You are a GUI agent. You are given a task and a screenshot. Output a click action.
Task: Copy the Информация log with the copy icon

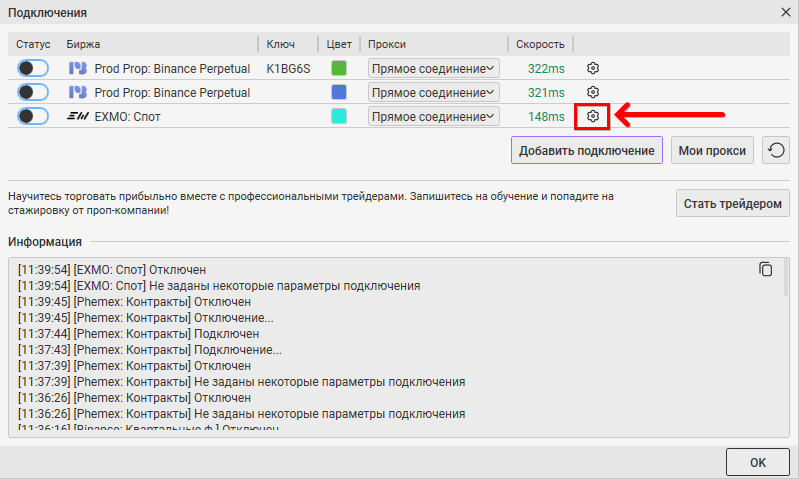(x=766, y=269)
